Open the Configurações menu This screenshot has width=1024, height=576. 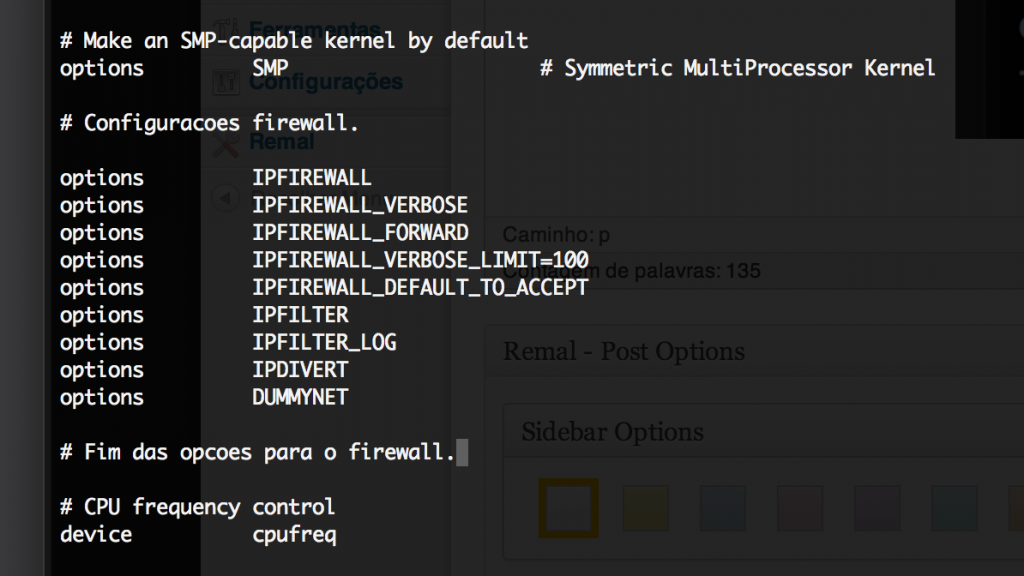coord(326,82)
